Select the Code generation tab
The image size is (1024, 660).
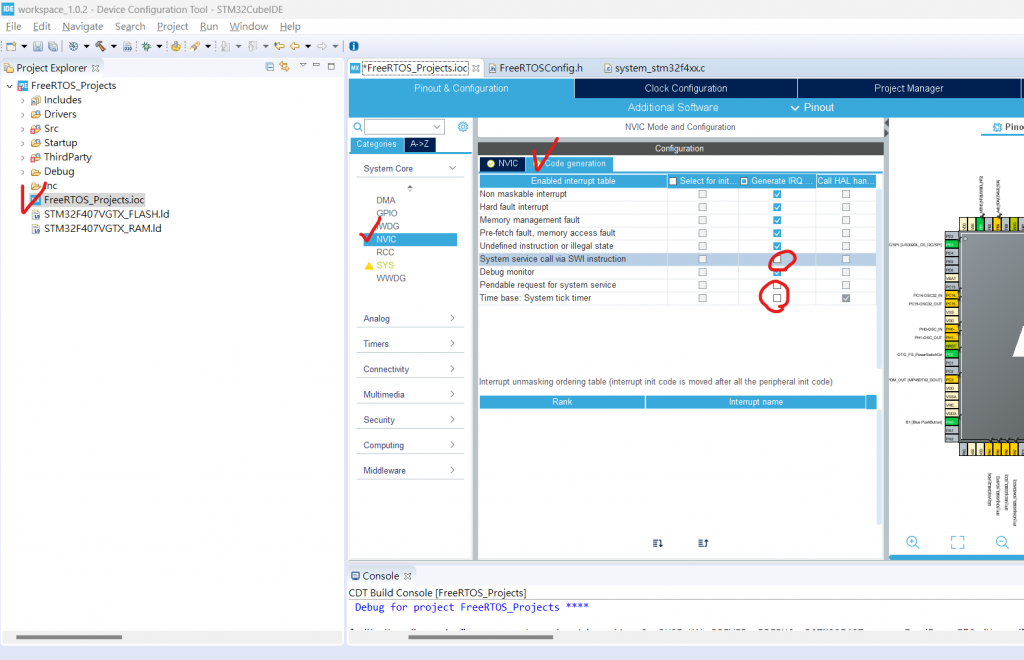(x=569, y=164)
